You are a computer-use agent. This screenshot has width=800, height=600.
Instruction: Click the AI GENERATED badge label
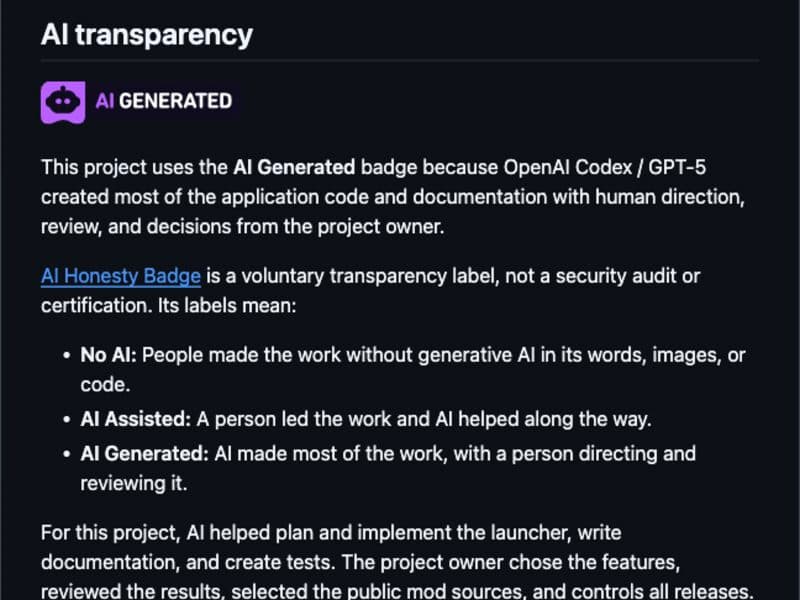point(163,101)
